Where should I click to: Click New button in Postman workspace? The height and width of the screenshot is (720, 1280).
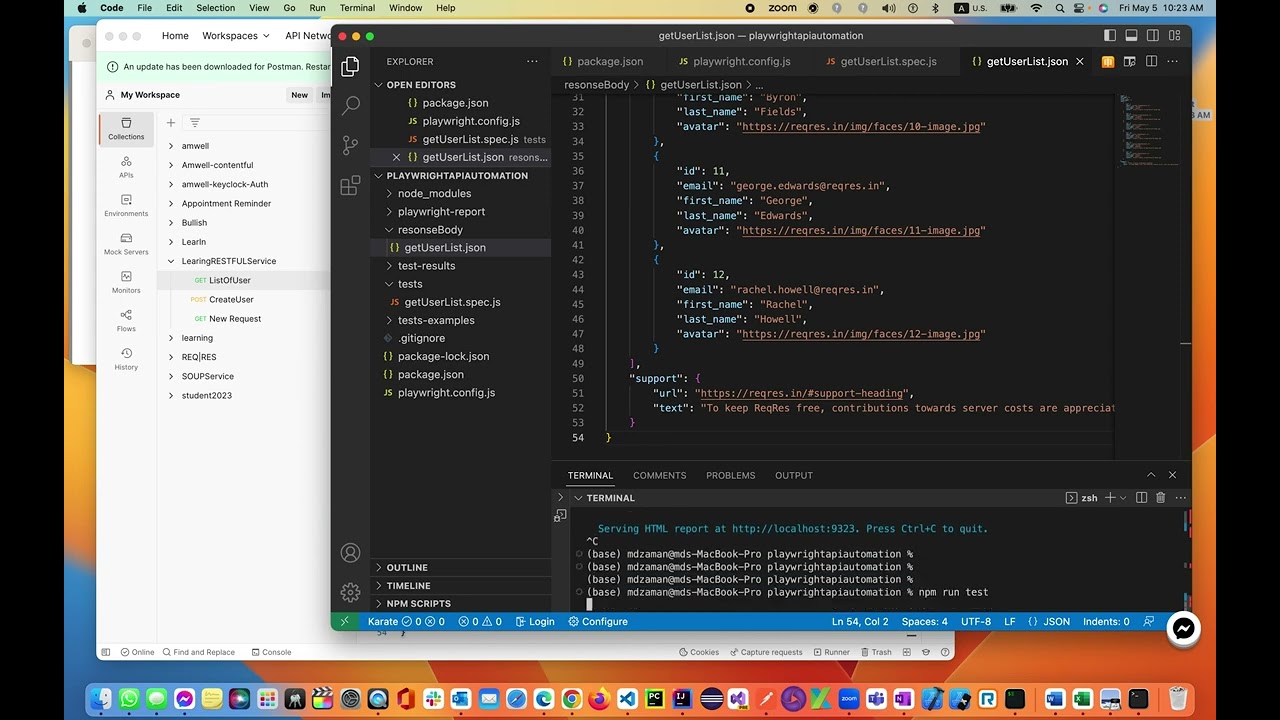tap(299, 95)
